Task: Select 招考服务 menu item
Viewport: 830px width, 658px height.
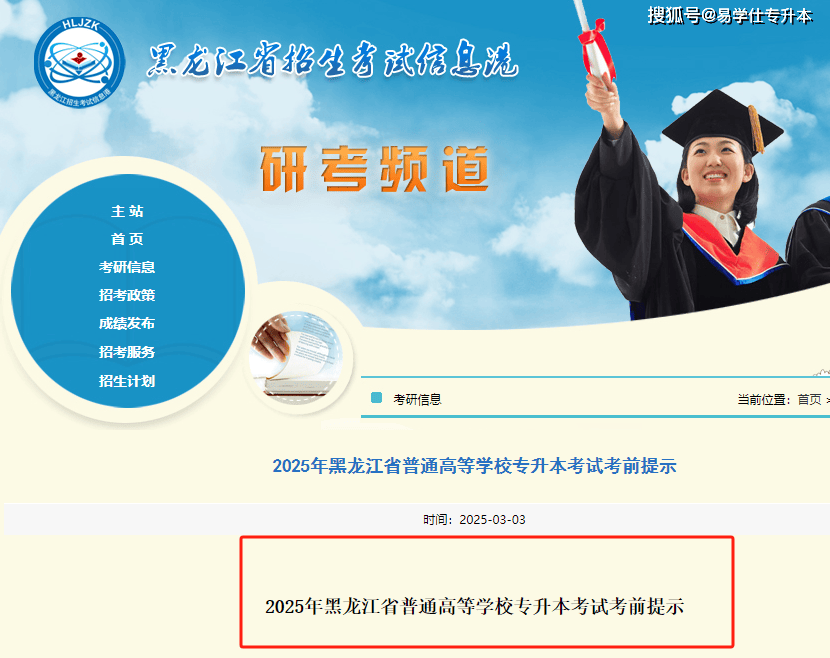Action: click(127, 352)
